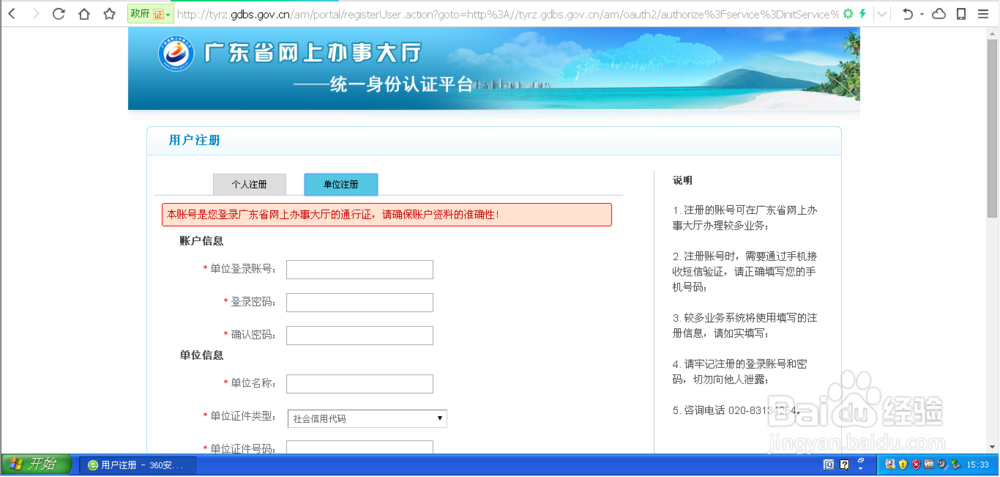Screen dimensions: 1000x477
Task: Click the help question mark icon on taskbar
Action: pos(844,465)
